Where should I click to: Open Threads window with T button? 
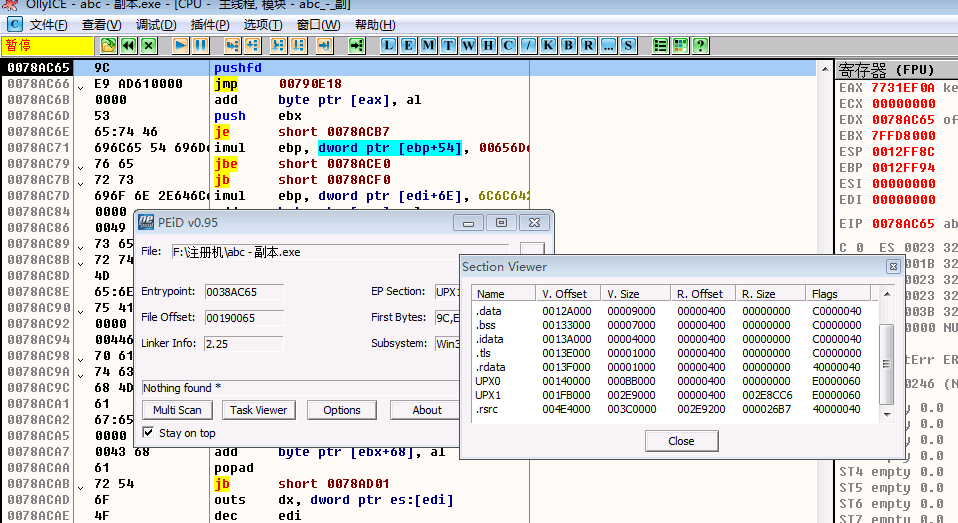pos(448,46)
